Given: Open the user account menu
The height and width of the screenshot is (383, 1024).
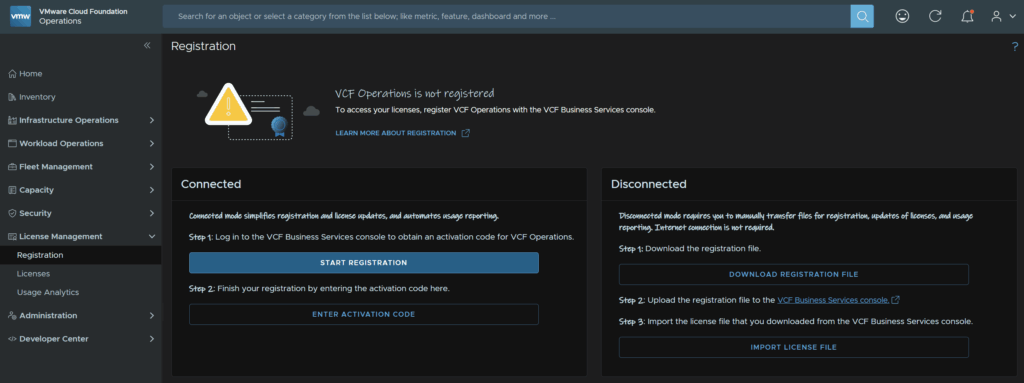Looking at the screenshot, I should pos(1003,16).
